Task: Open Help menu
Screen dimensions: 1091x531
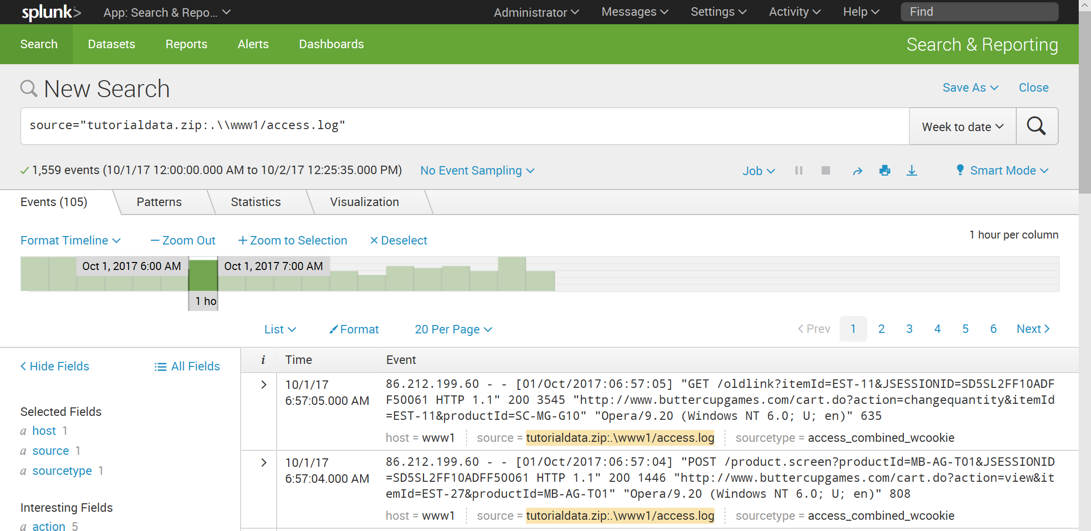Action: click(861, 12)
